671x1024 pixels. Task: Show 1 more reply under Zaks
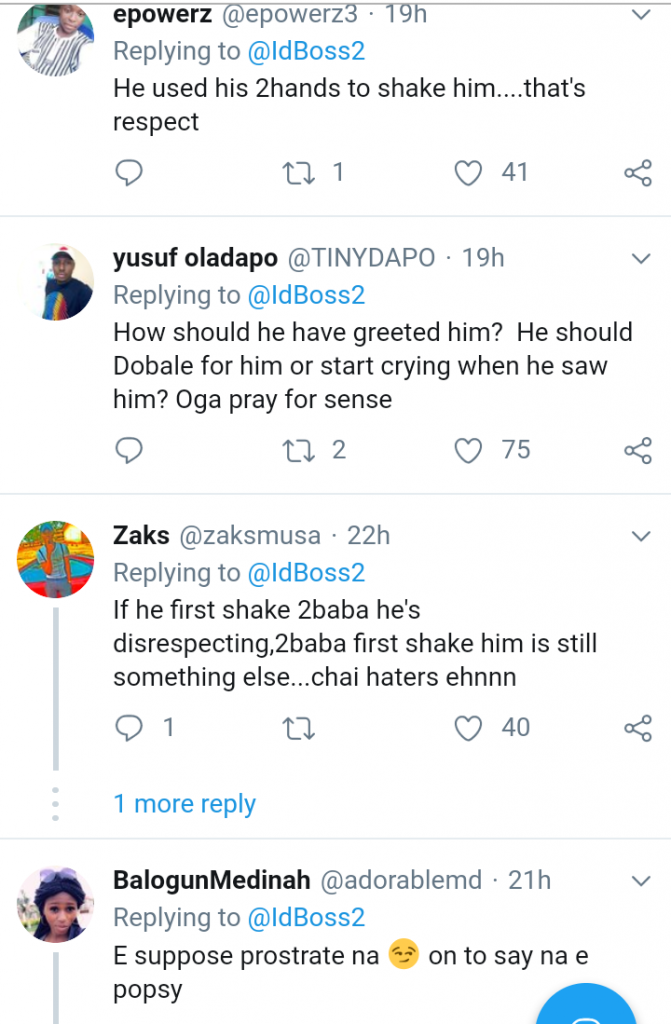pos(185,804)
